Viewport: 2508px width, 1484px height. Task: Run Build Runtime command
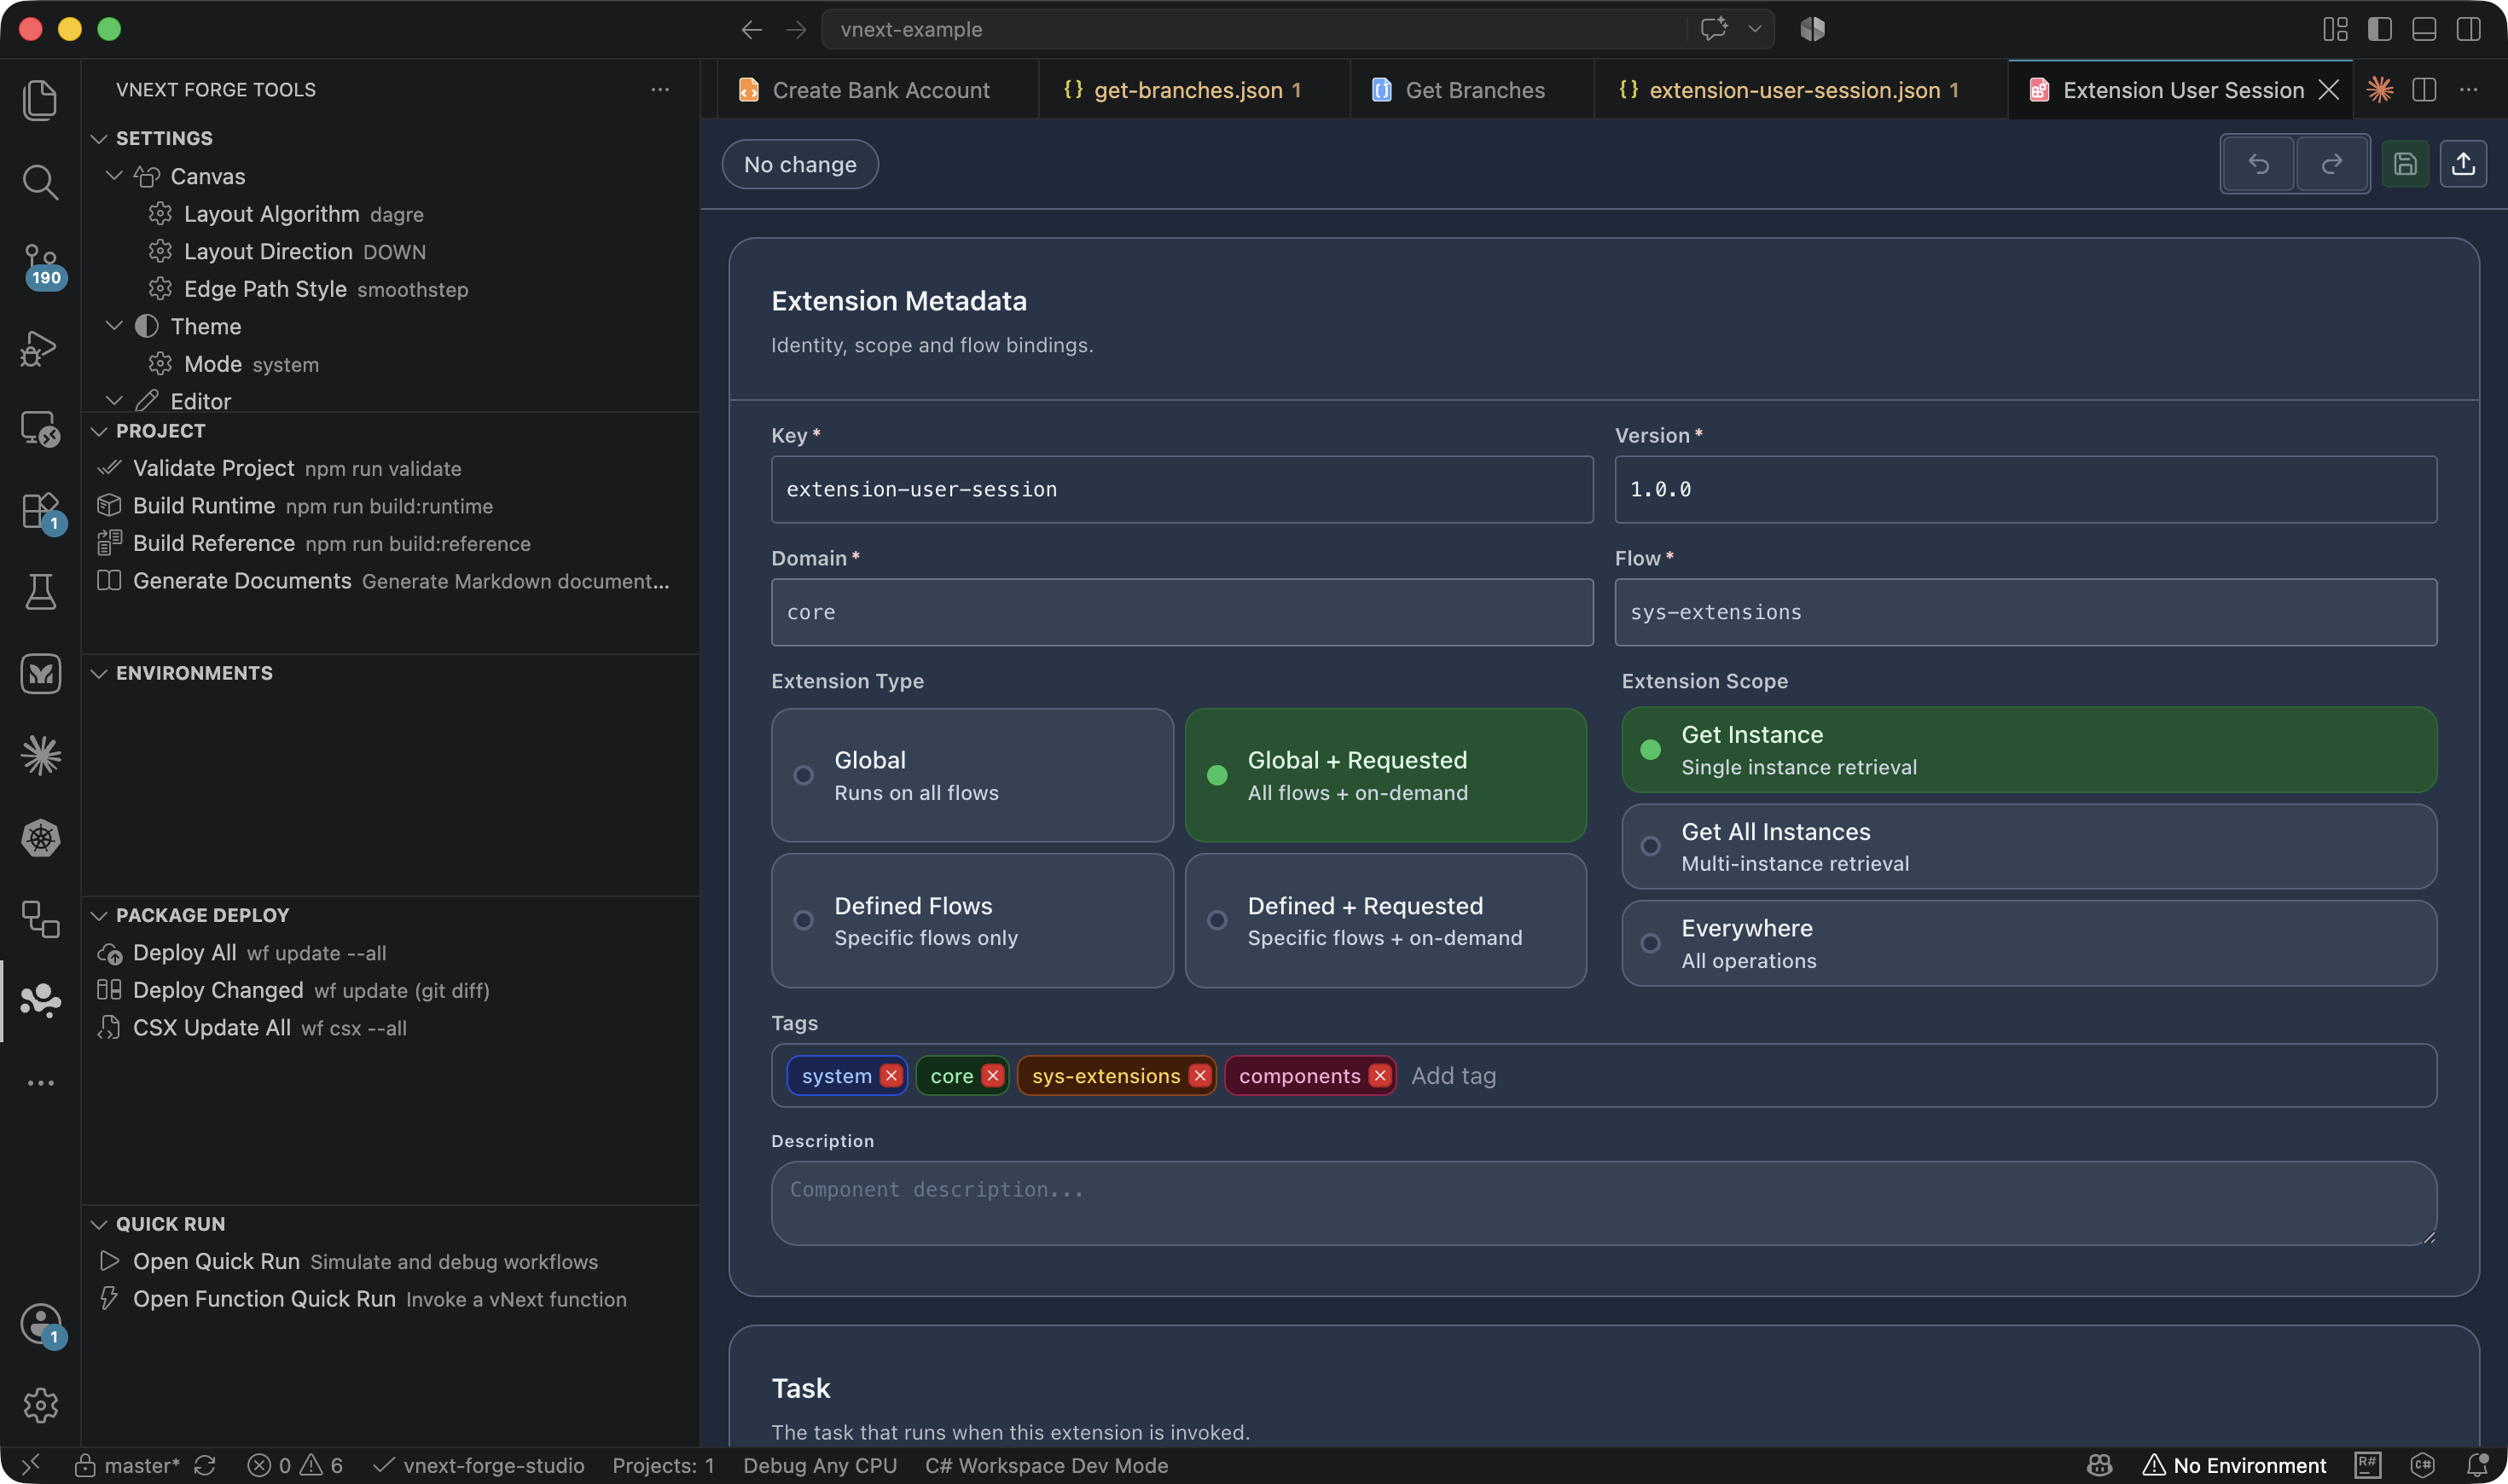click(390, 506)
